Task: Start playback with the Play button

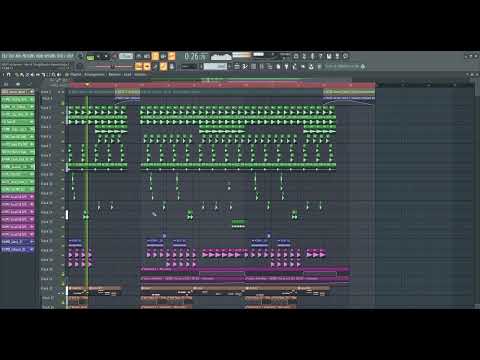Action: [98, 56]
